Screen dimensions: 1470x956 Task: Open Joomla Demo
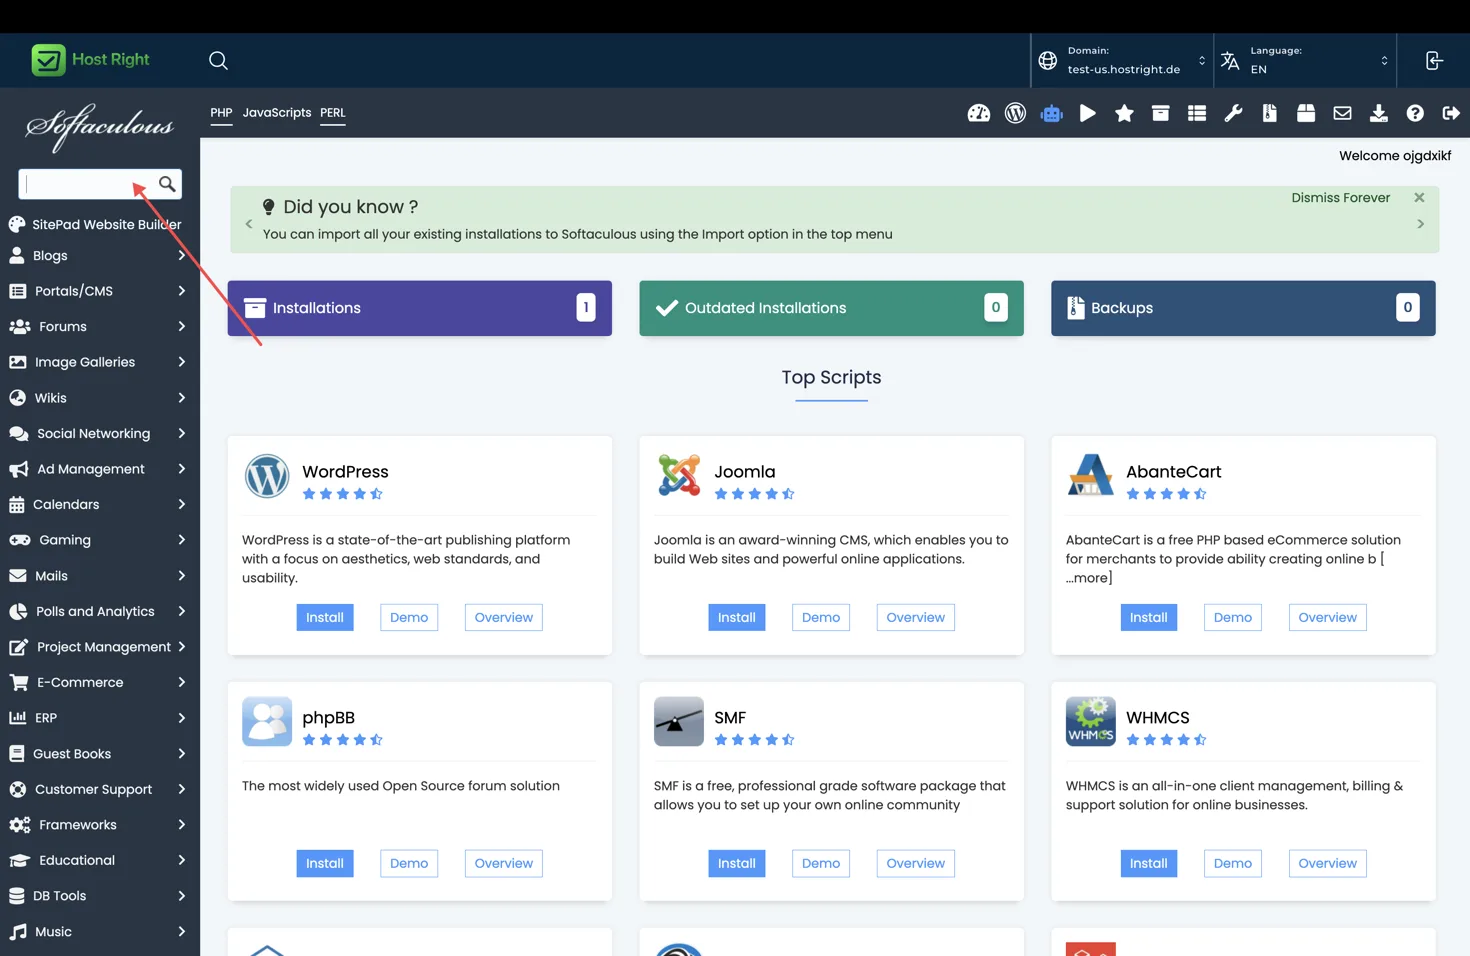pyautogui.click(x=821, y=618)
